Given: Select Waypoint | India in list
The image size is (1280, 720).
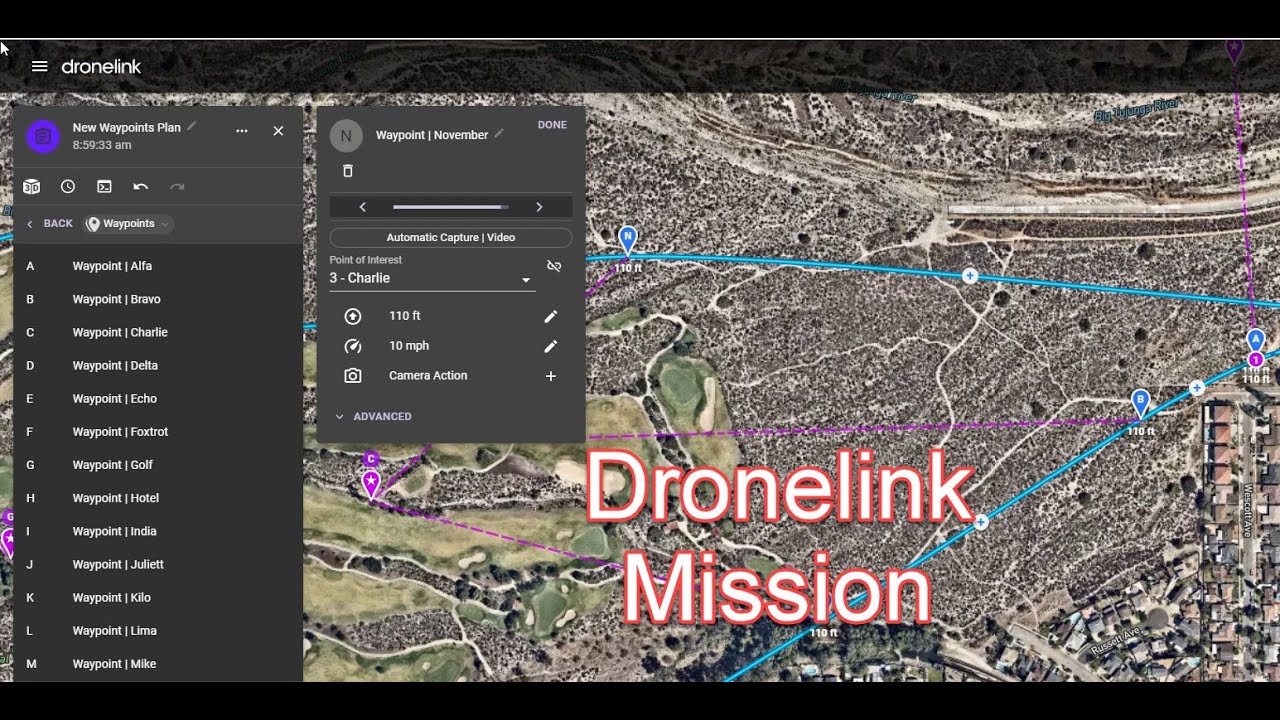Looking at the screenshot, I should pyautogui.click(x=158, y=531).
